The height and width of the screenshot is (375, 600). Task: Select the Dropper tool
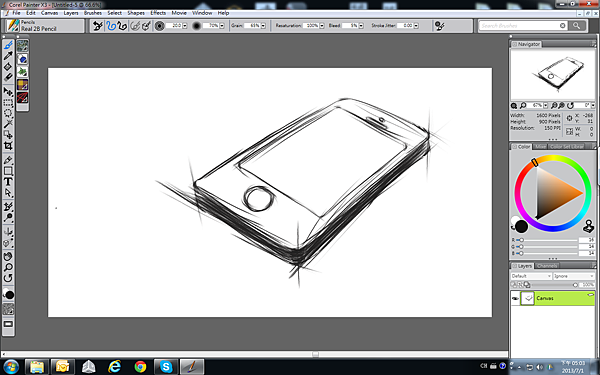(8, 56)
